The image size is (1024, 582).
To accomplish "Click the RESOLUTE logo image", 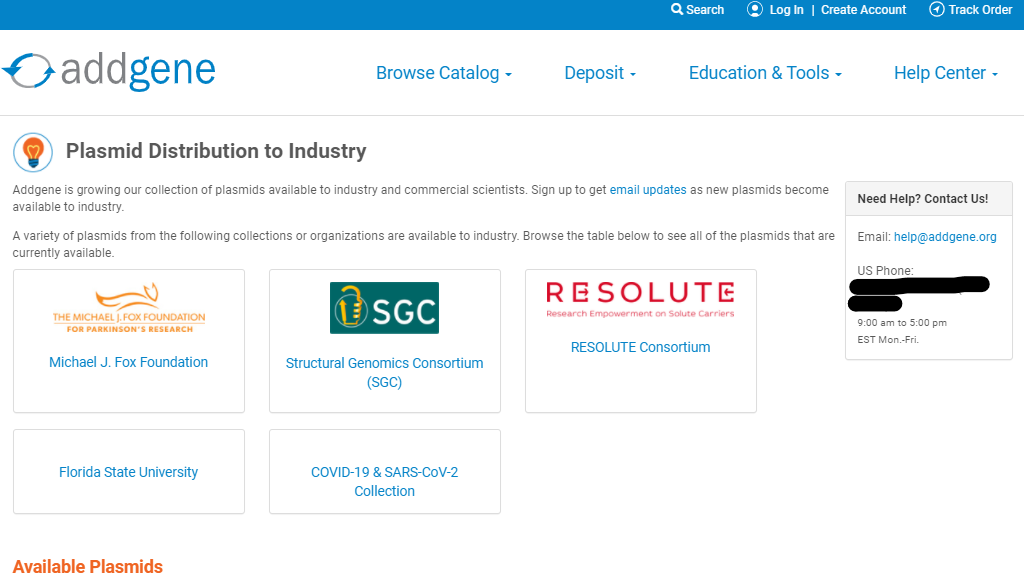I will click(640, 299).
